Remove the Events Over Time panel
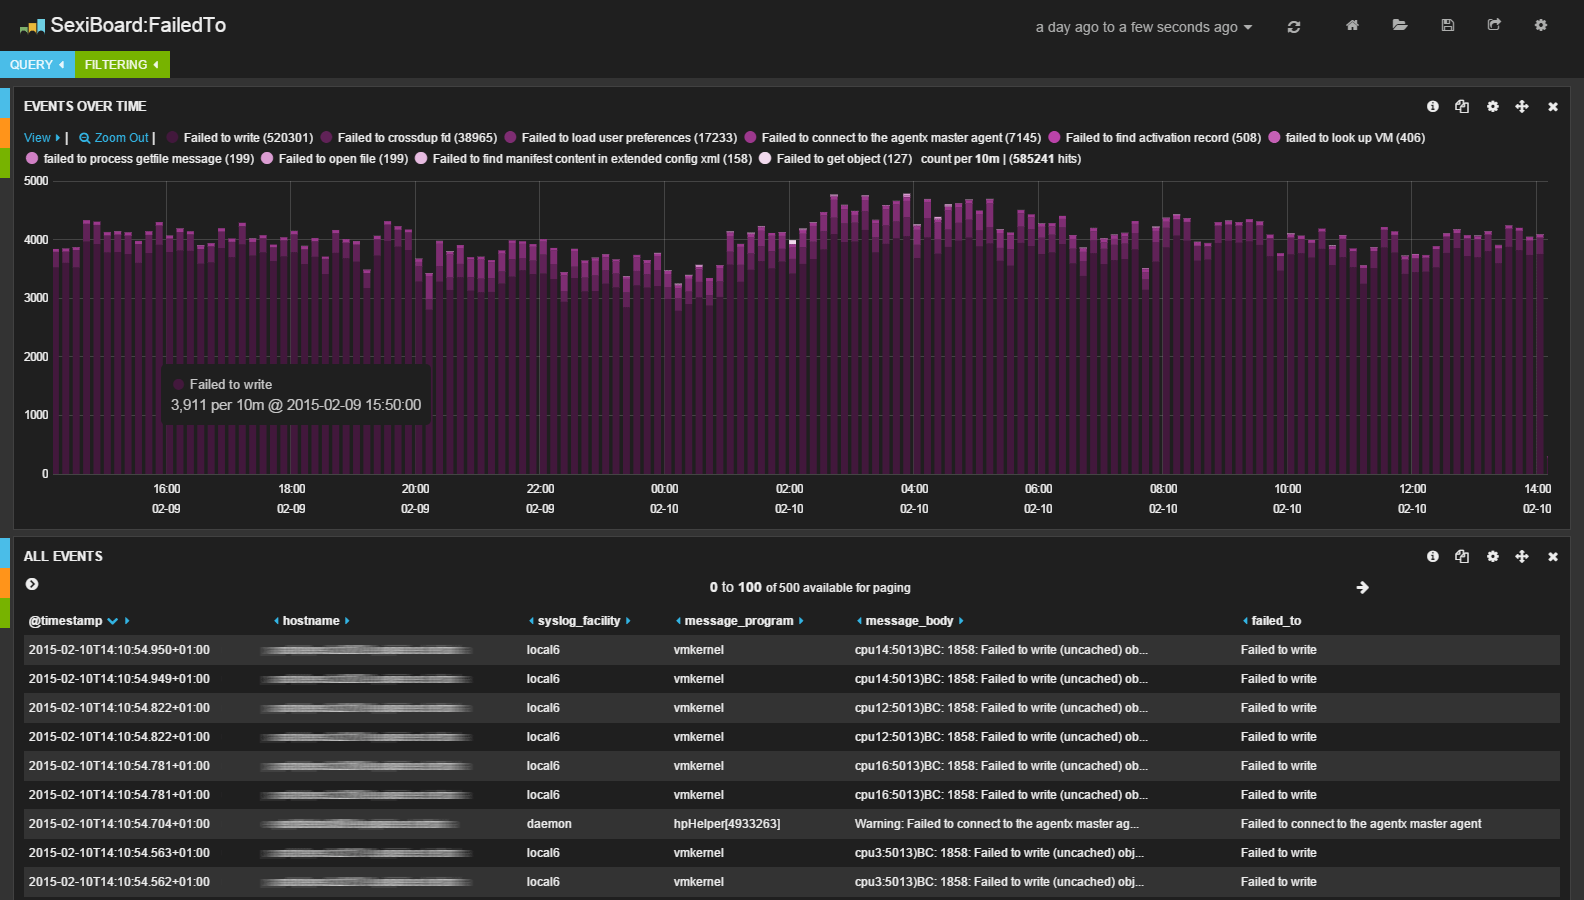 pyautogui.click(x=1553, y=107)
